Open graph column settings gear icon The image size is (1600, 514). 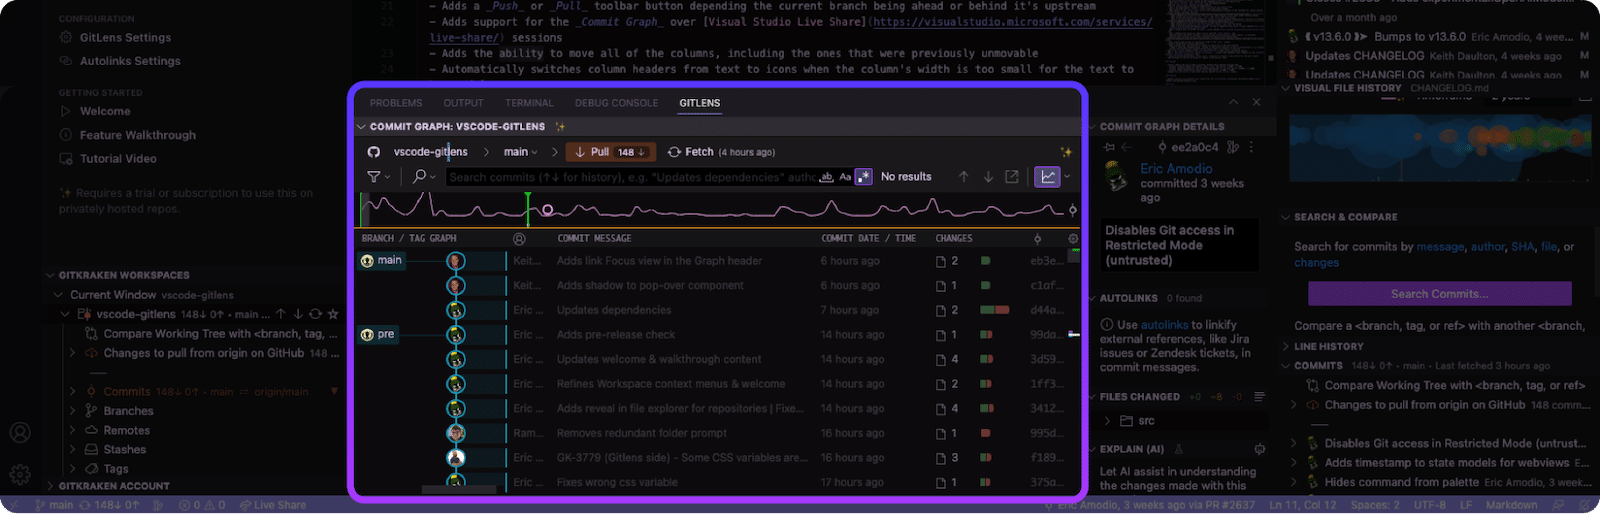pyautogui.click(x=1073, y=239)
